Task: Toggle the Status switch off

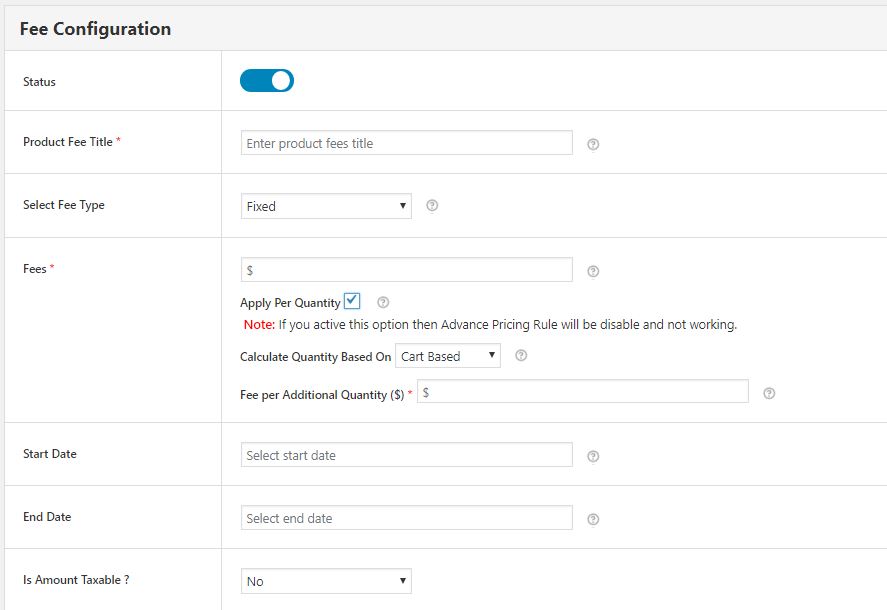Action: coord(267,80)
